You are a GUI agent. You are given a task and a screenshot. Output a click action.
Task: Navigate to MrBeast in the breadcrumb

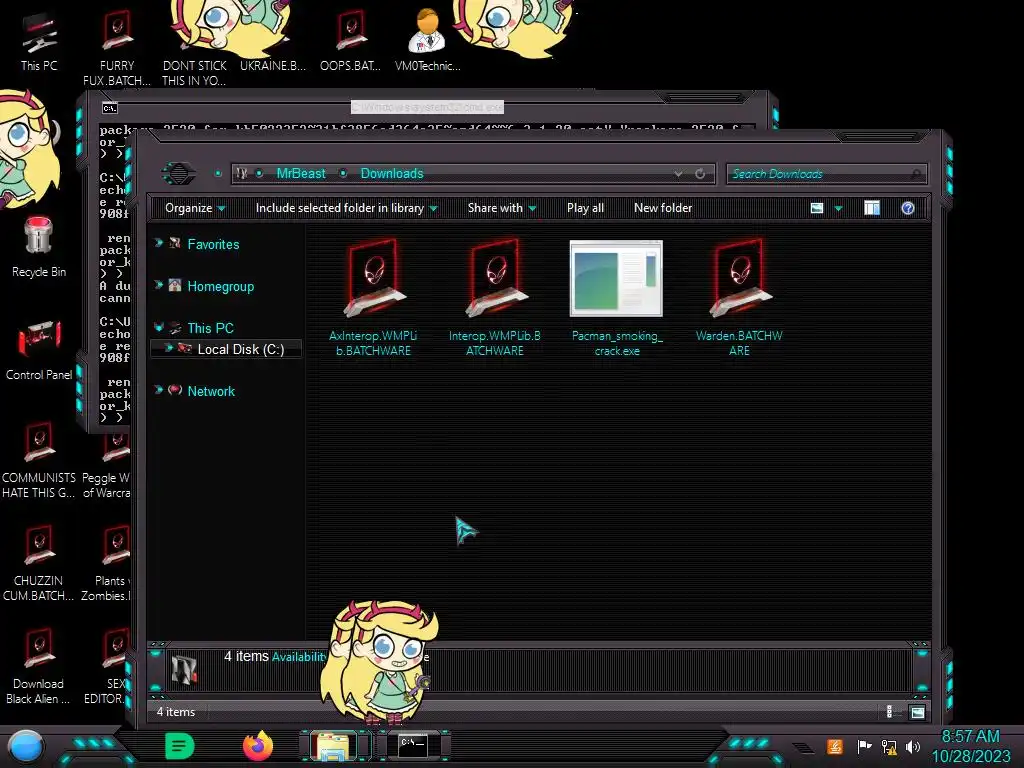coord(300,174)
